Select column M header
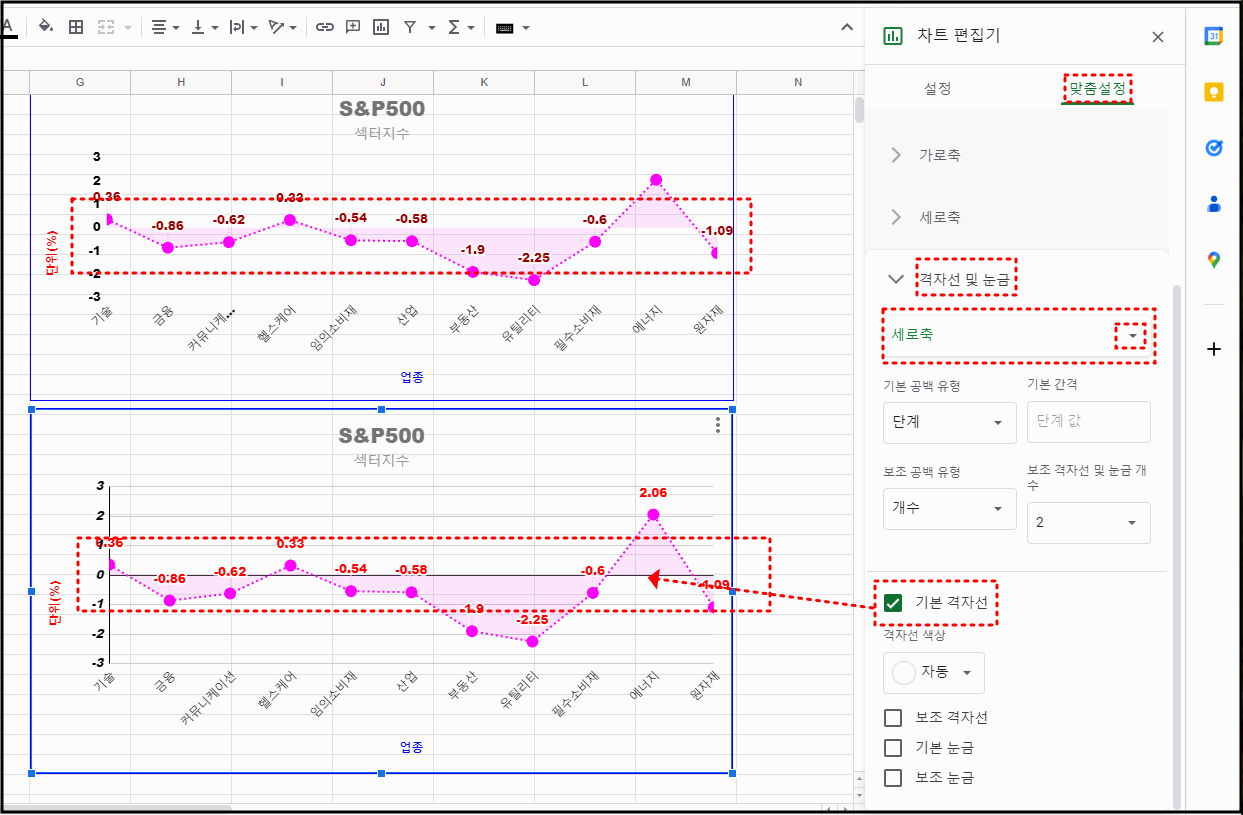 click(686, 82)
